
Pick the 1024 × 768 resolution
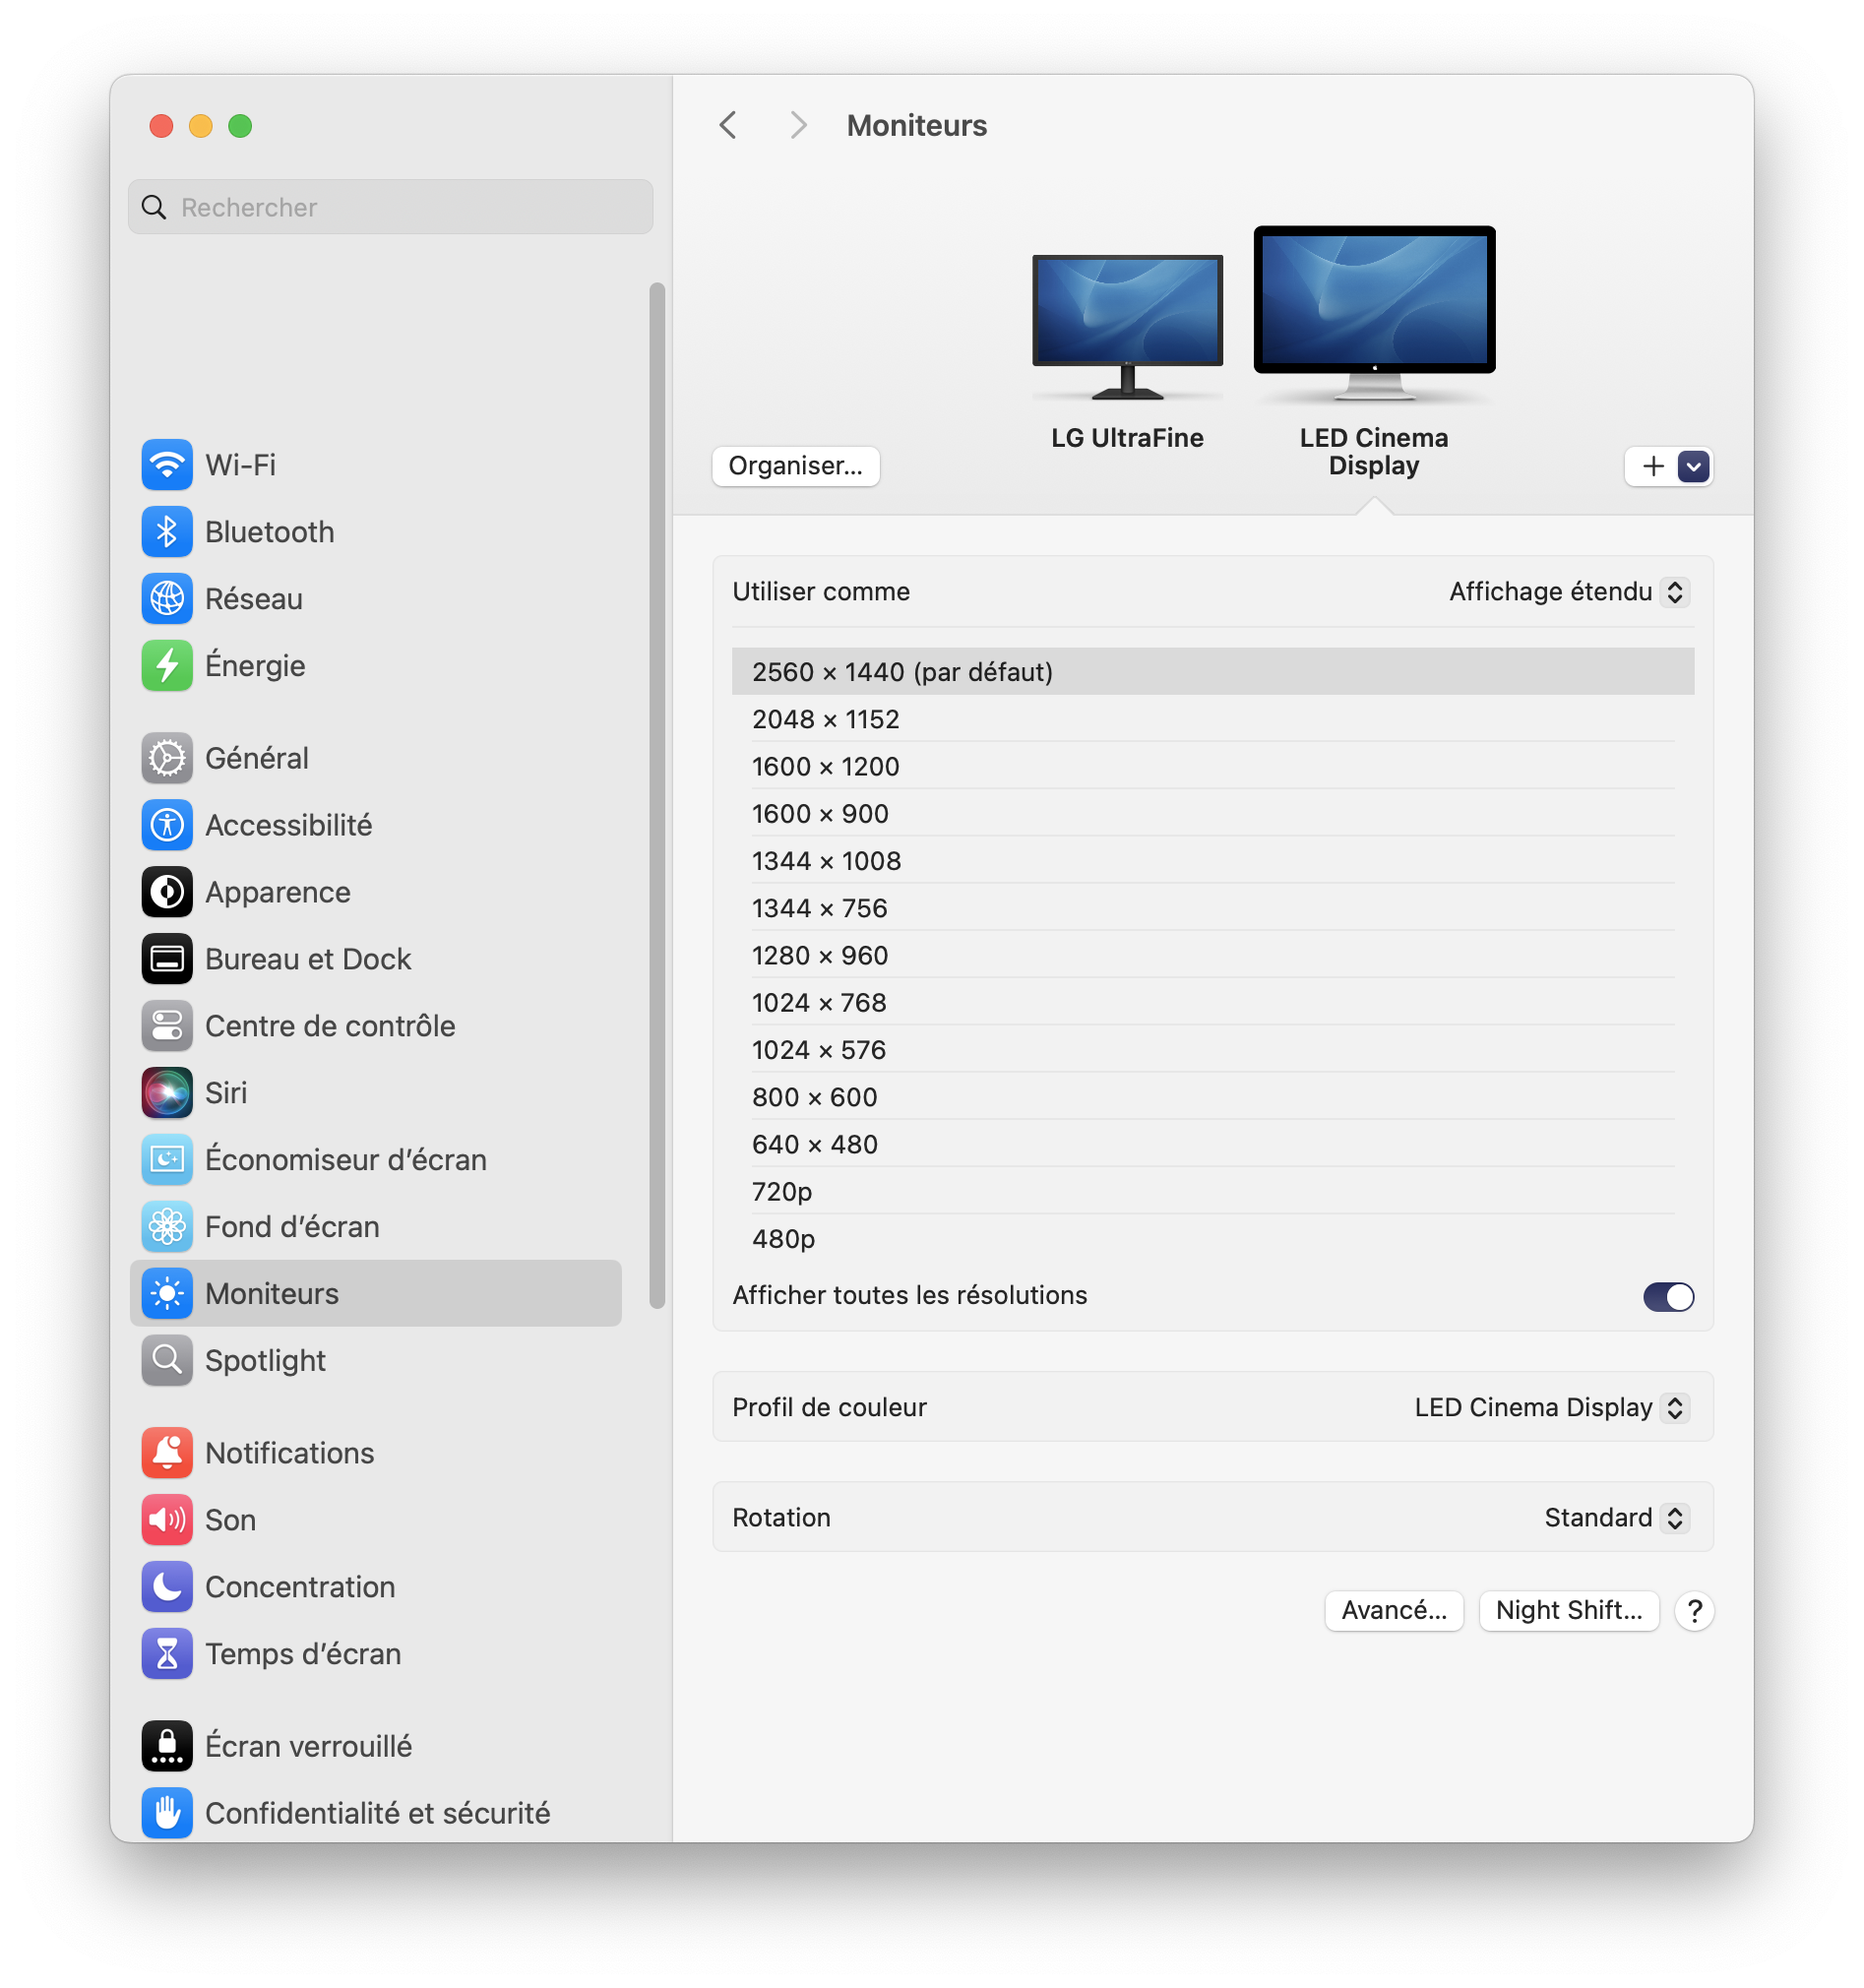1212,1002
